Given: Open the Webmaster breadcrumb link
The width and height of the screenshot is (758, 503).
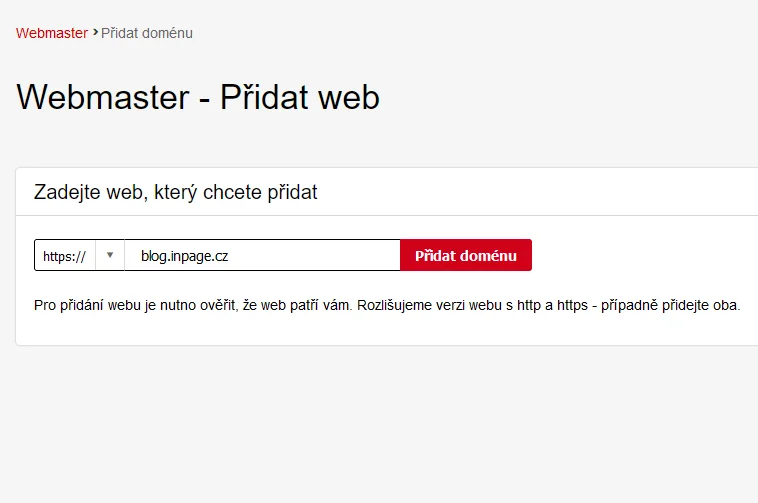Looking at the screenshot, I should click(52, 33).
